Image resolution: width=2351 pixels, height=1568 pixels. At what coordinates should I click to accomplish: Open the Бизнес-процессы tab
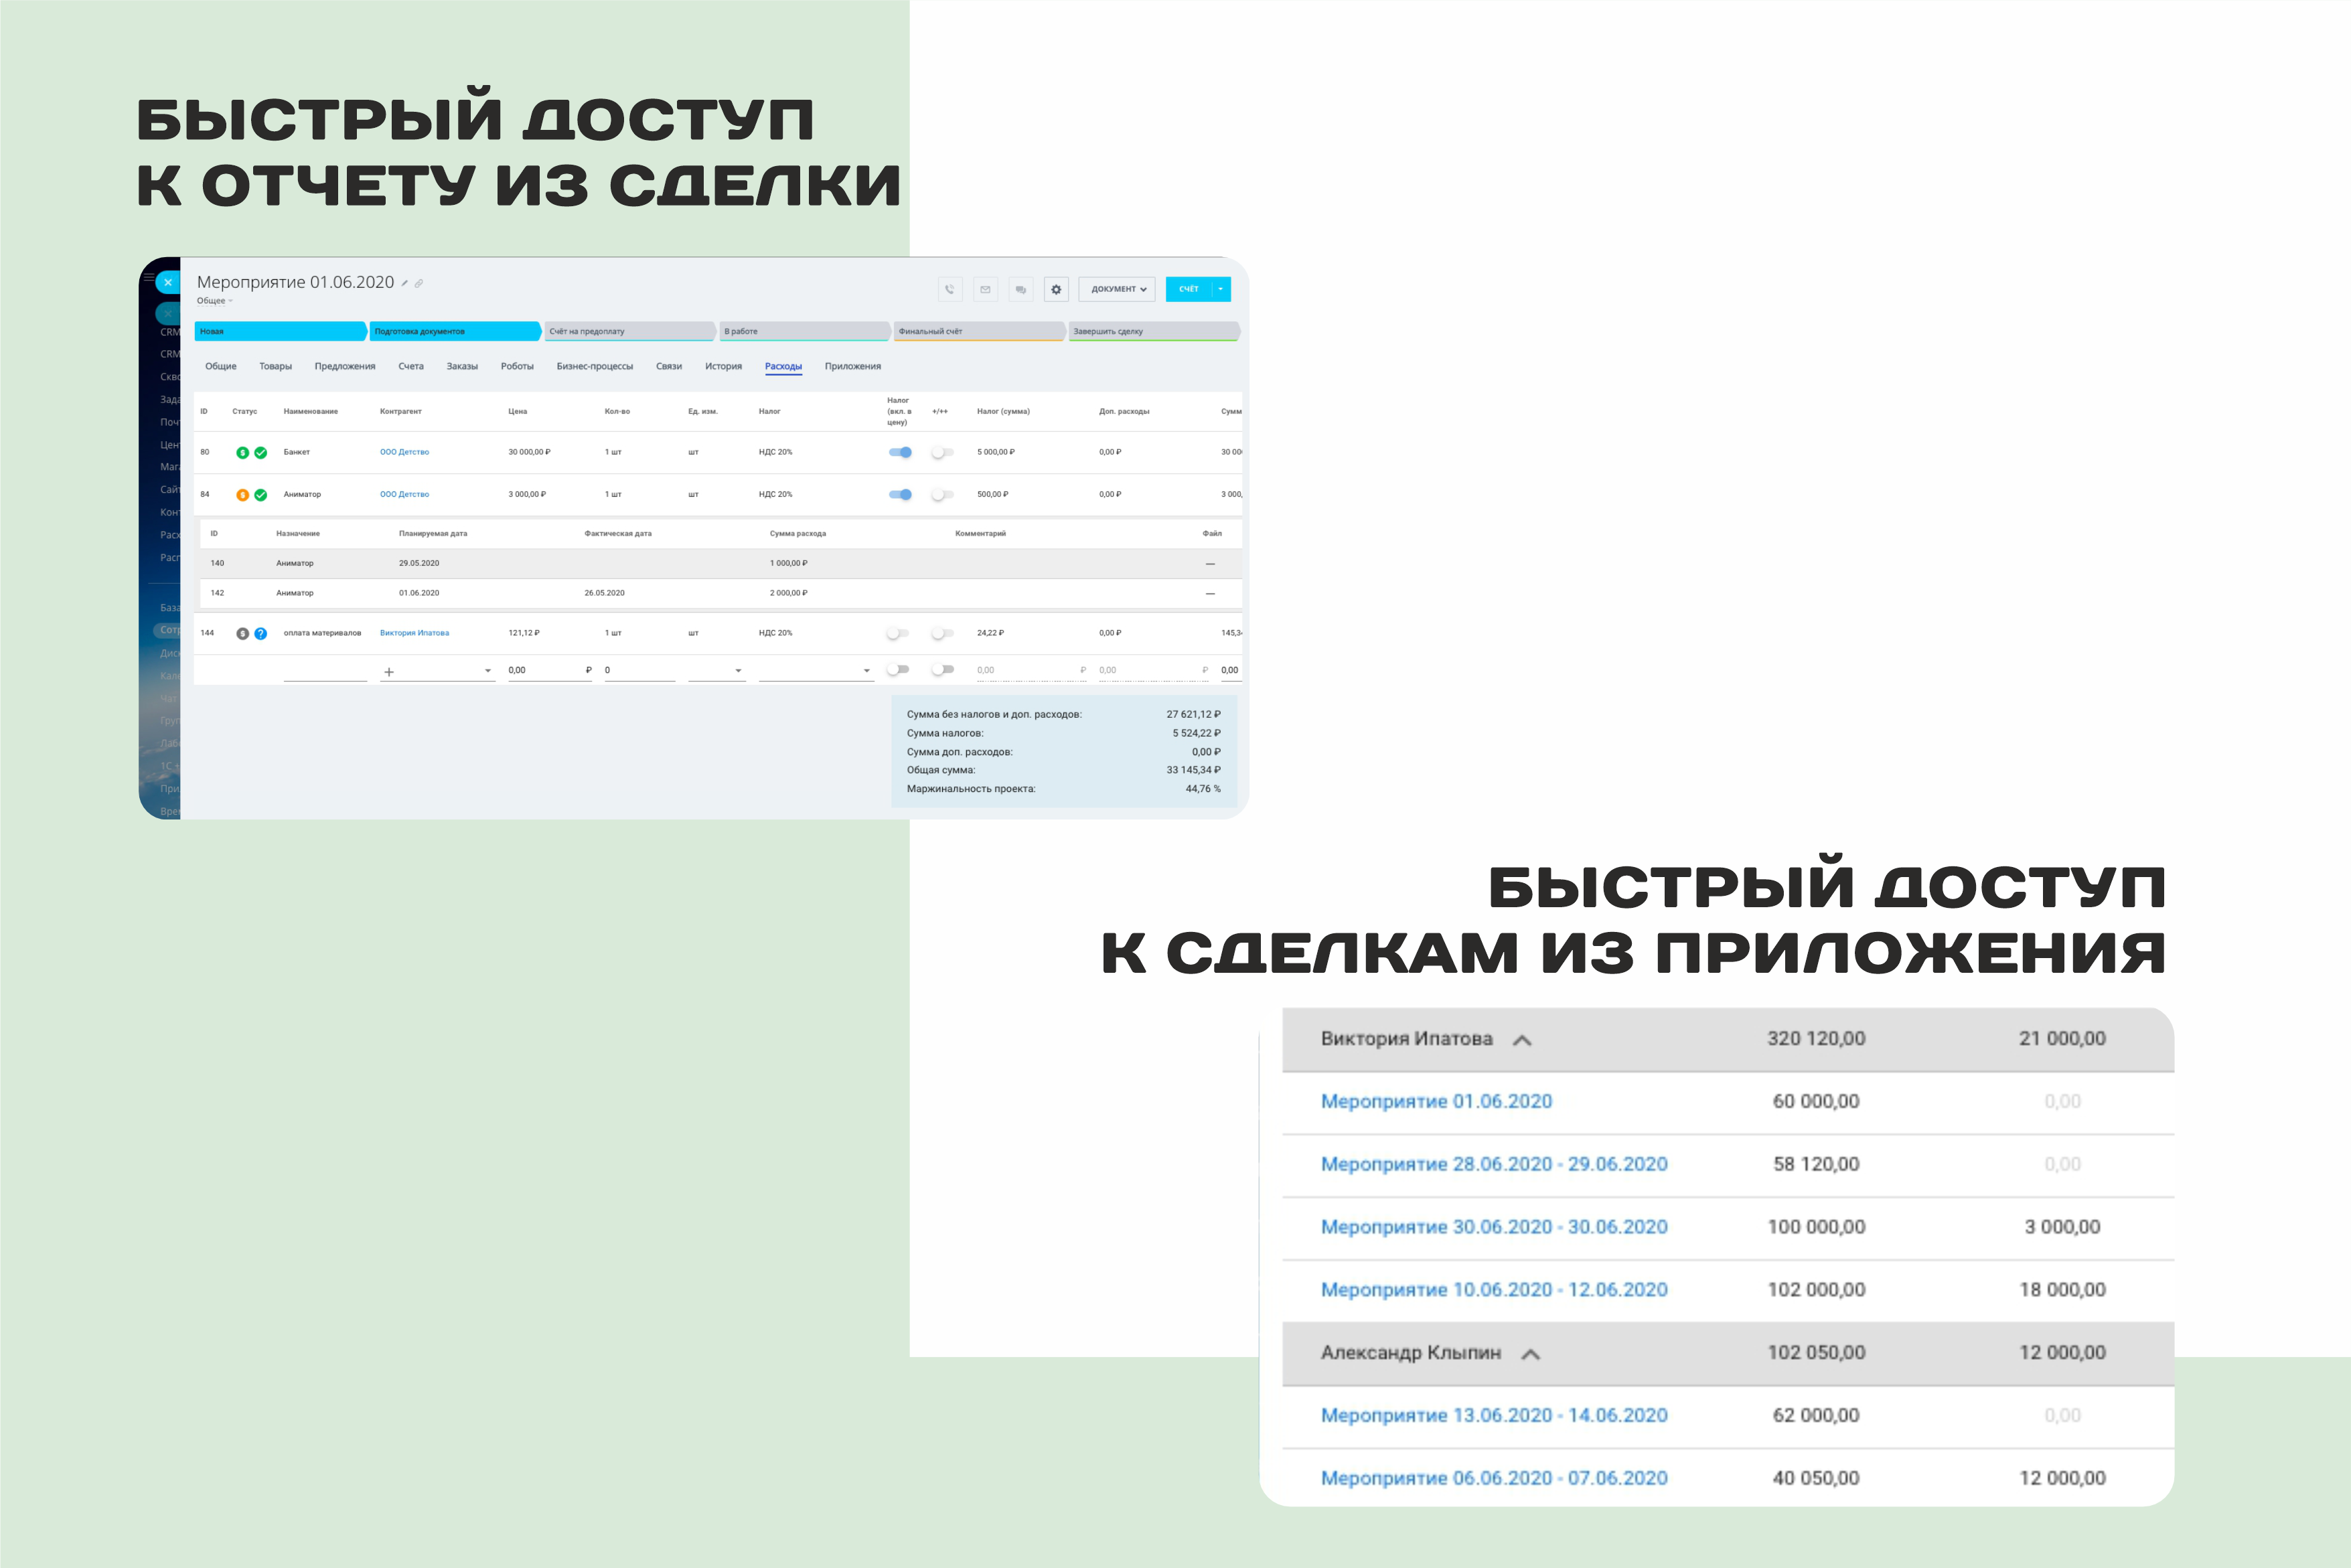pos(594,367)
